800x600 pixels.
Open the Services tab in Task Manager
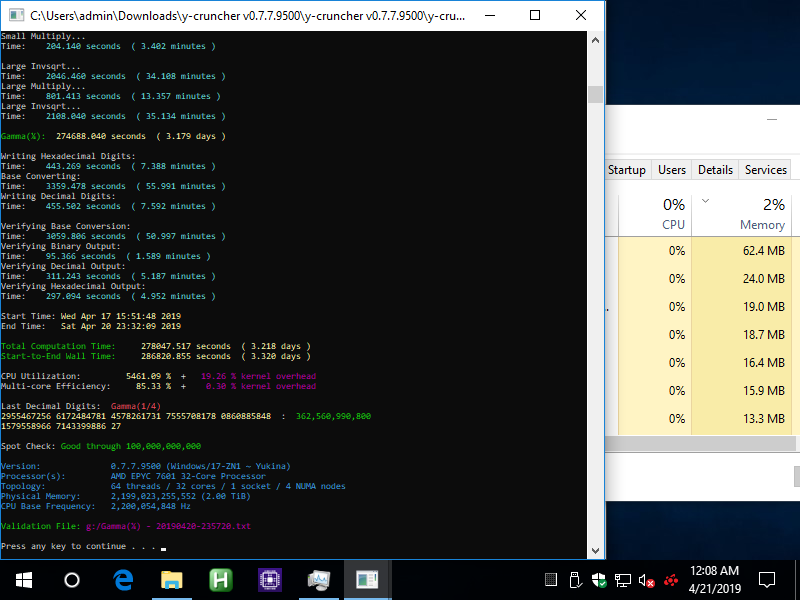click(x=765, y=170)
